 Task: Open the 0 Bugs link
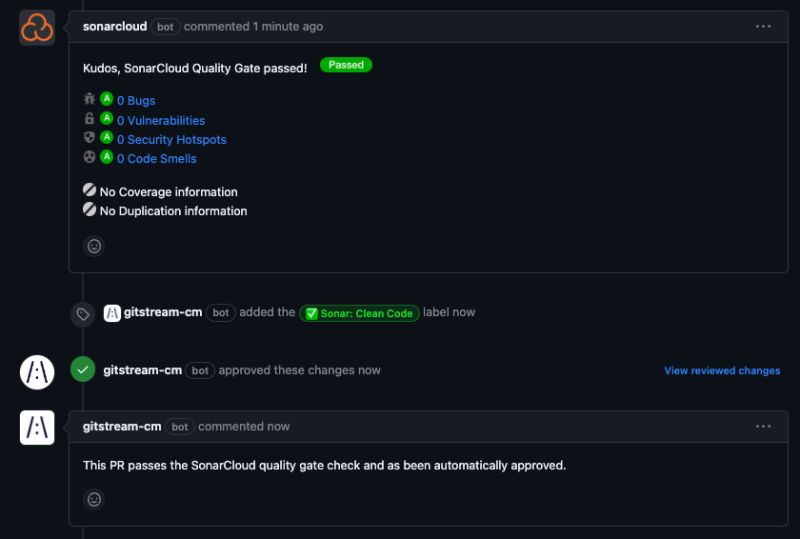[136, 101]
